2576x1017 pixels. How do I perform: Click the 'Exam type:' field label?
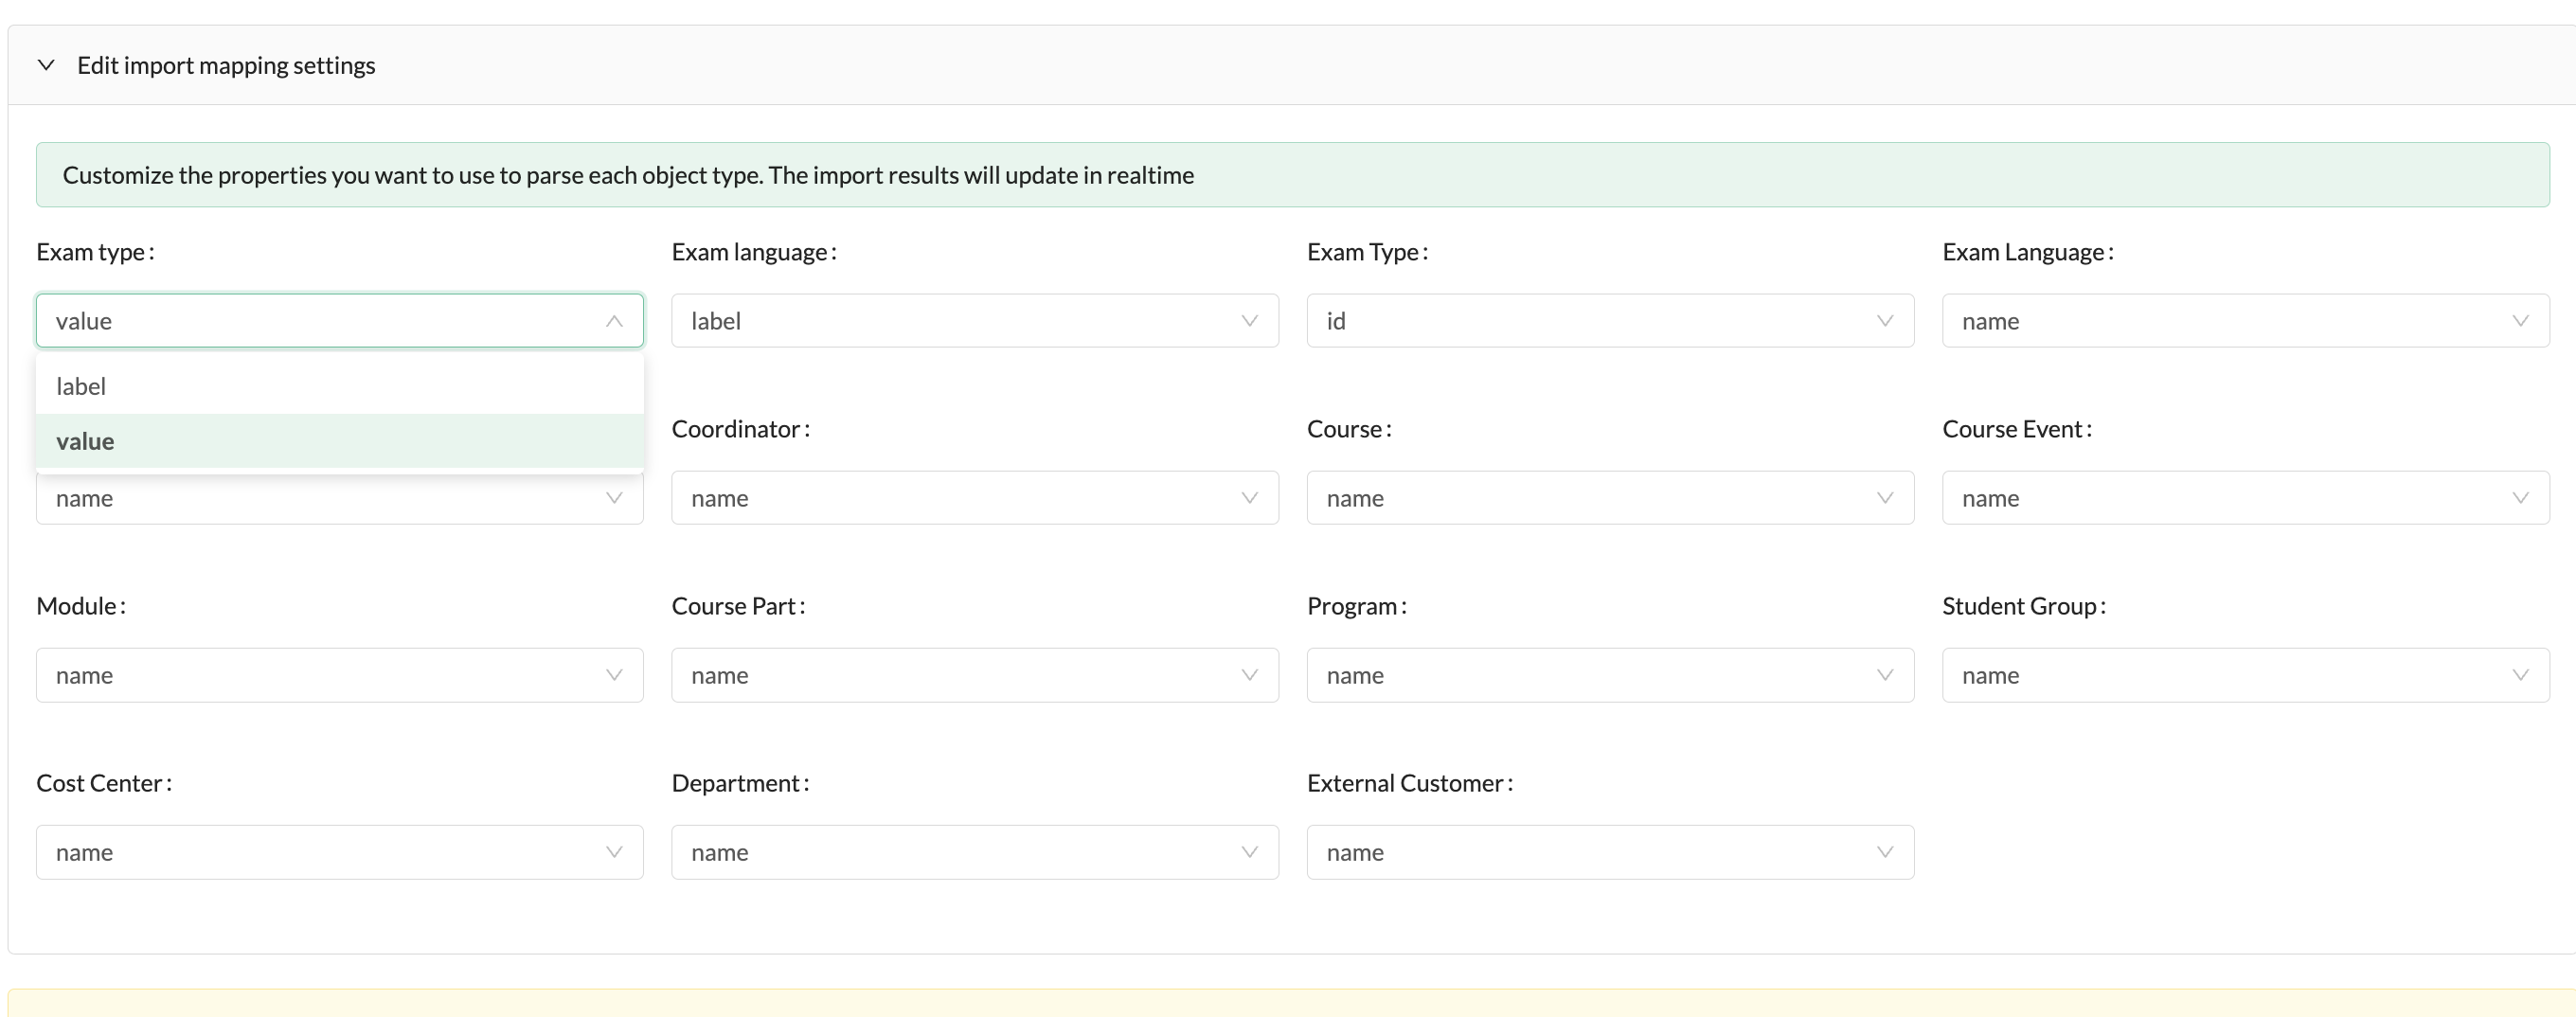(95, 252)
